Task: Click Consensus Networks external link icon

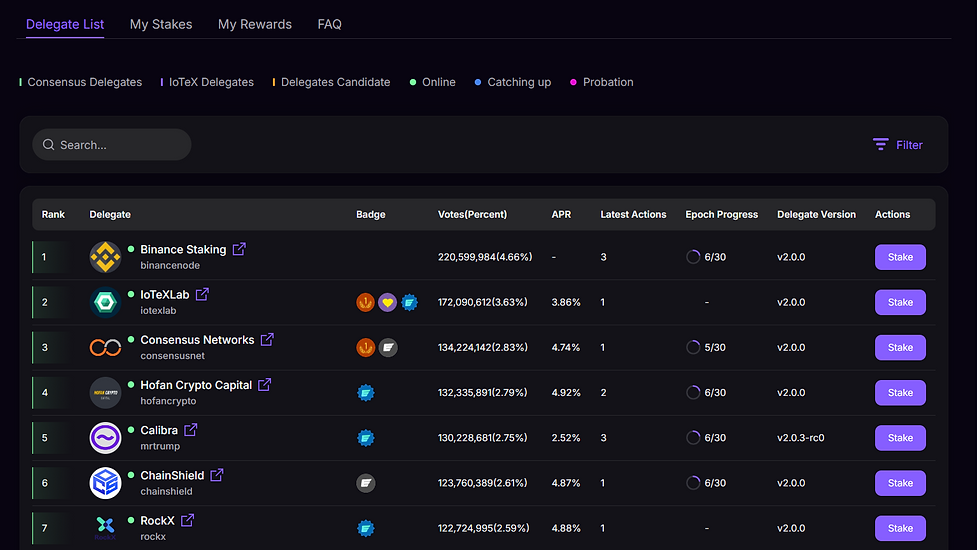Action: click(267, 339)
